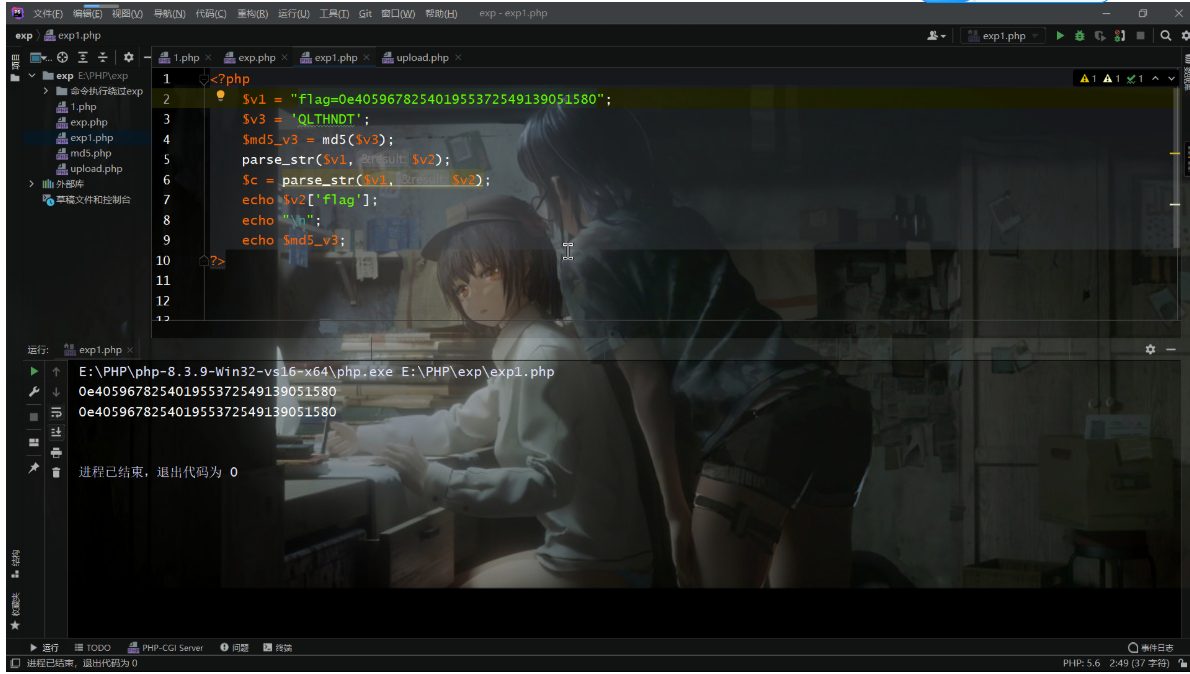Close the upload.php editor tab
The image size is (1190, 674).
pos(458,58)
